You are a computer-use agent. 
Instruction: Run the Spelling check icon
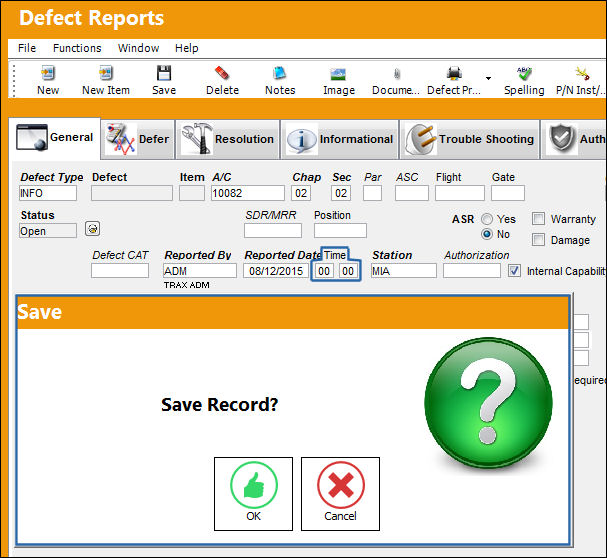524,73
